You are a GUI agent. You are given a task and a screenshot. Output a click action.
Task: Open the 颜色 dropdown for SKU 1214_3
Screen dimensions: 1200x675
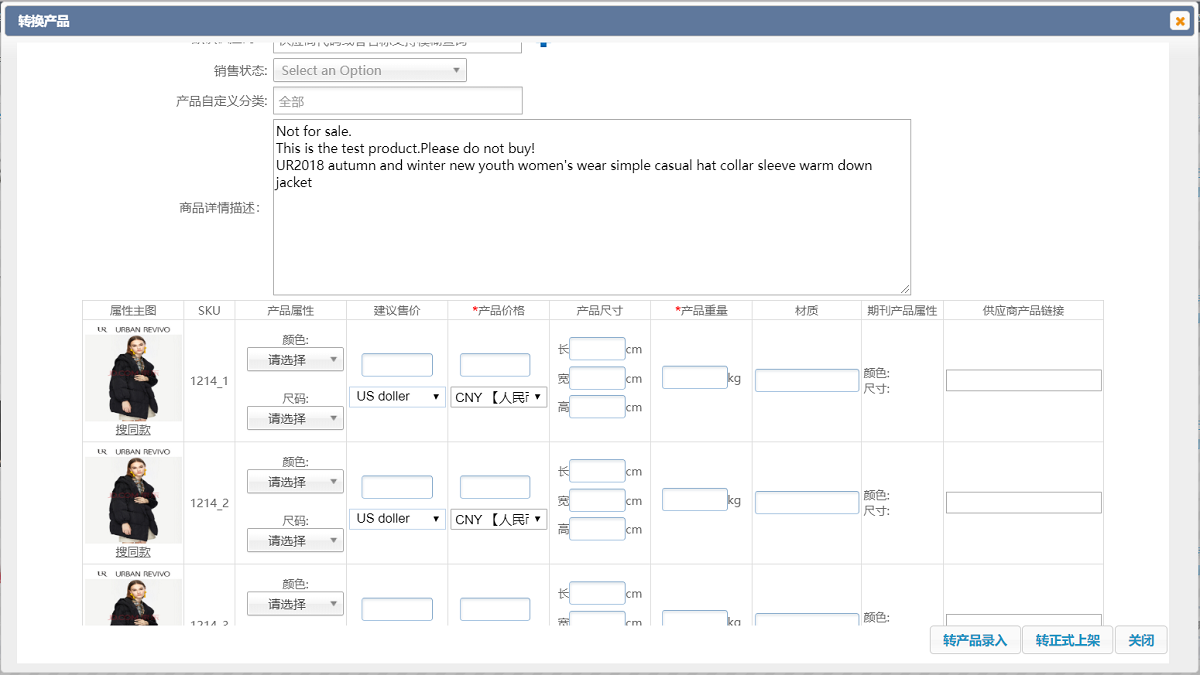click(x=295, y=603)
